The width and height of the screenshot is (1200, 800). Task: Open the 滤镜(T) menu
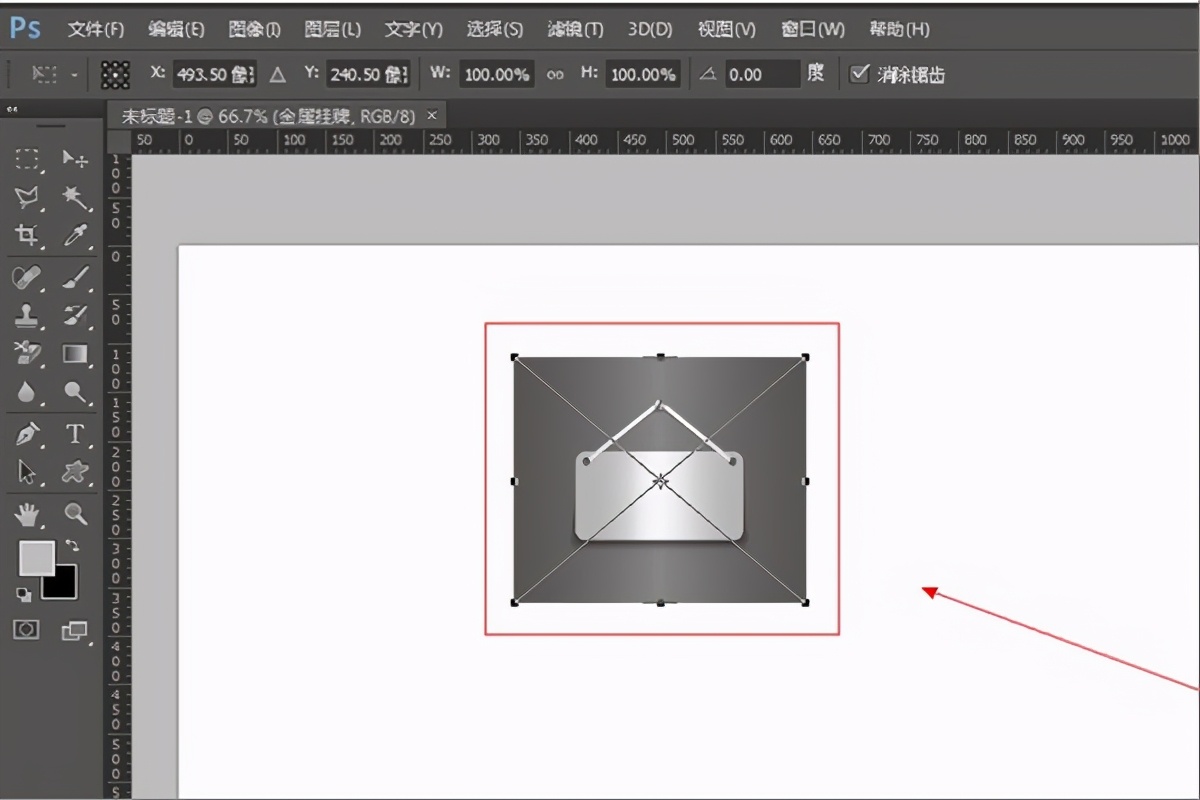pos(575,29)
